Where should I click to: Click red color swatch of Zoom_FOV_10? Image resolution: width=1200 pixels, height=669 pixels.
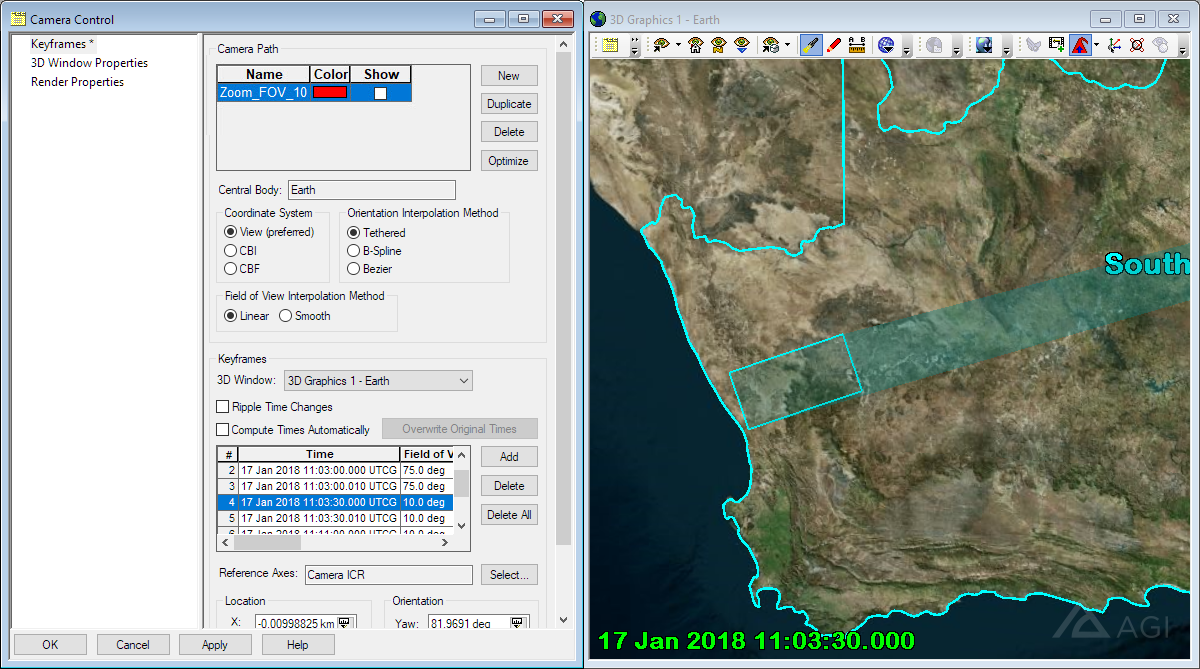pos(330,92)
